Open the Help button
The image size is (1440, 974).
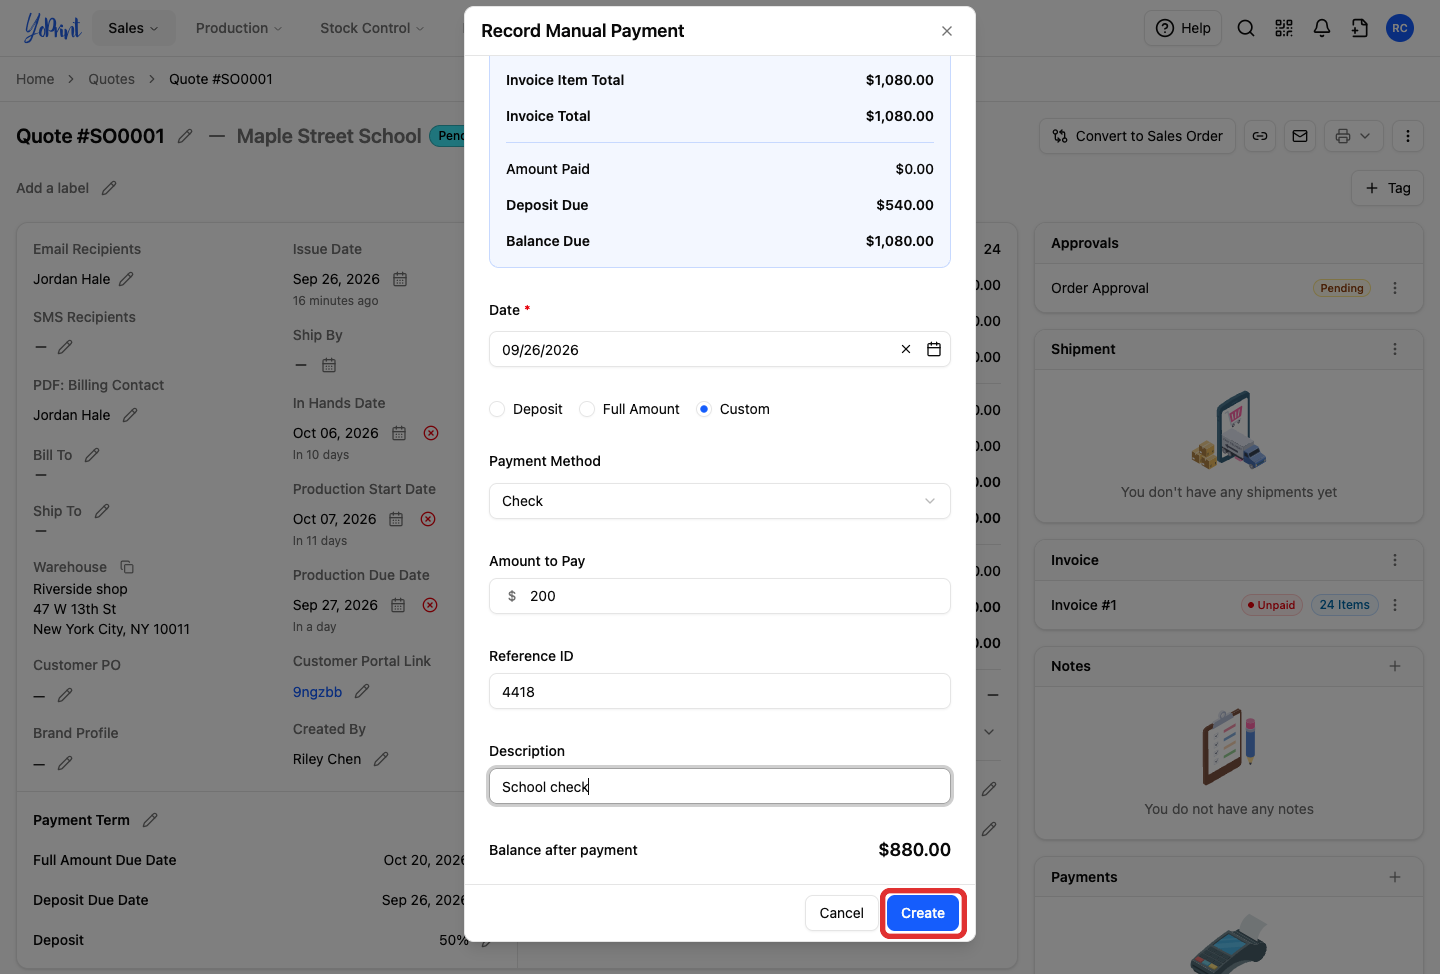(x=1183, y=28)
